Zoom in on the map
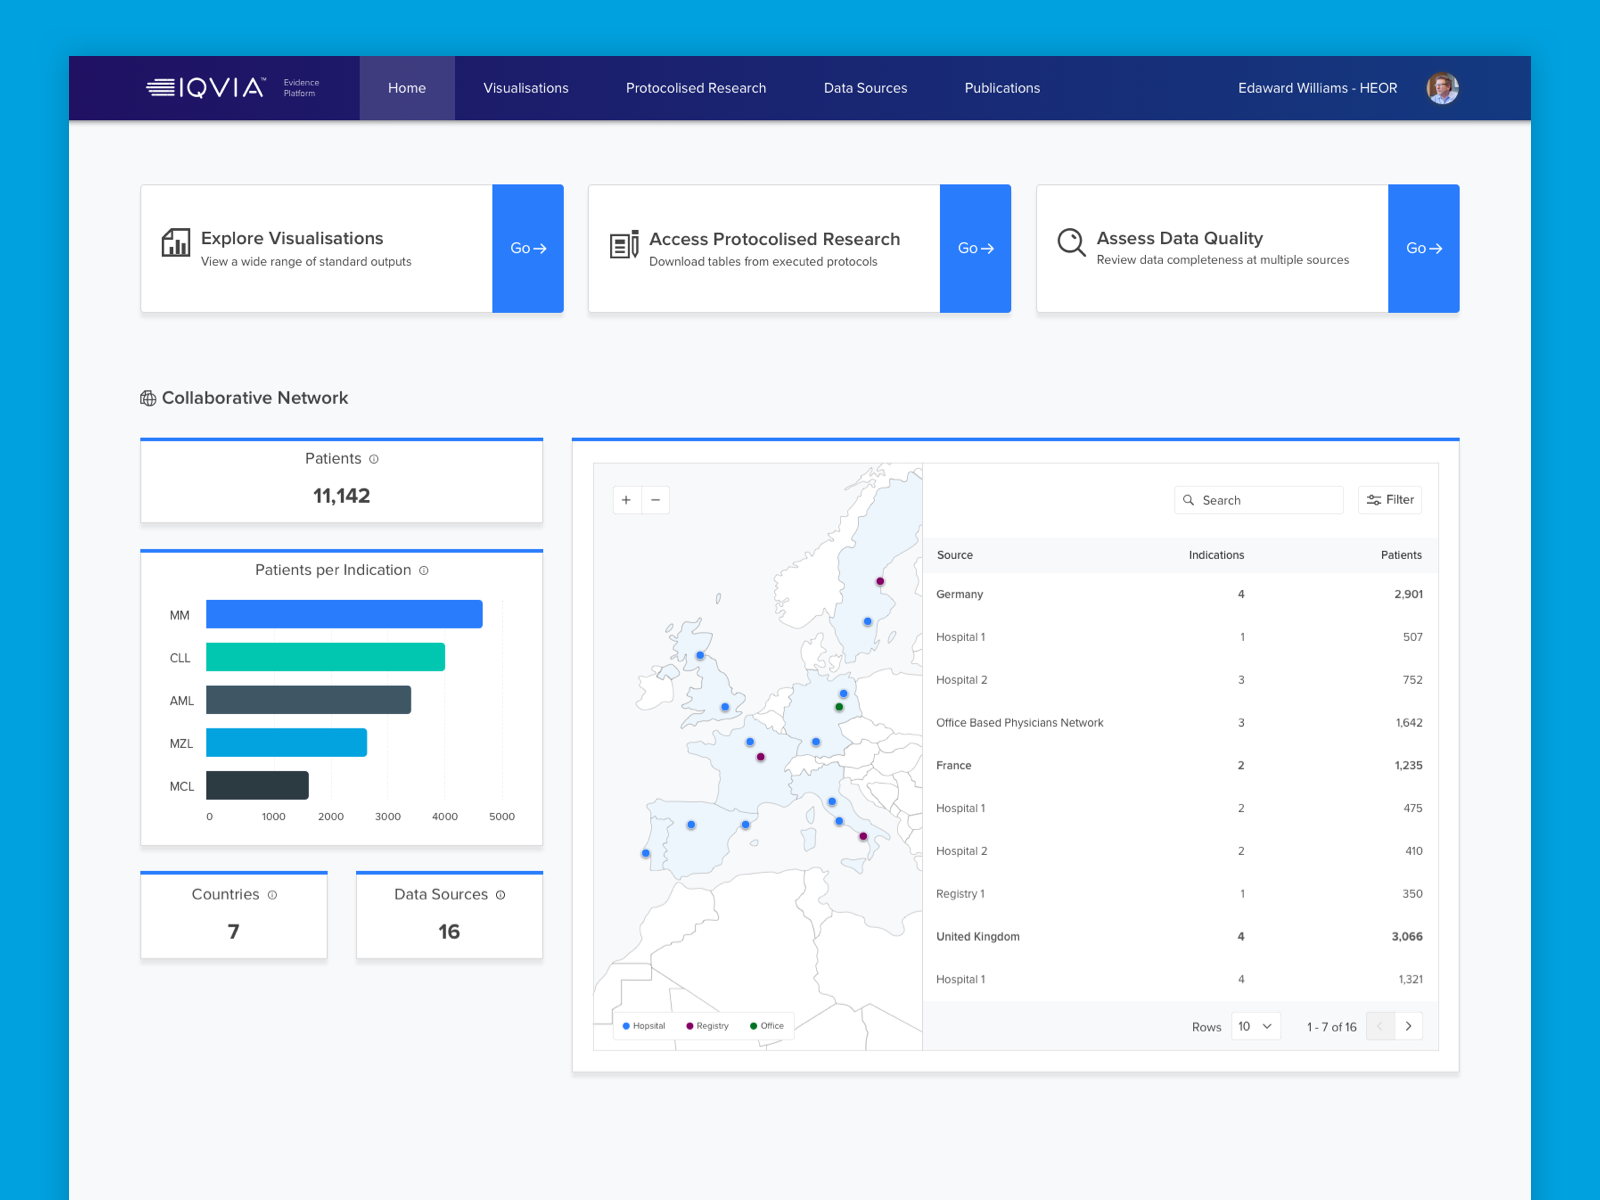1600x1200 pixels. (x=626, y=500)
